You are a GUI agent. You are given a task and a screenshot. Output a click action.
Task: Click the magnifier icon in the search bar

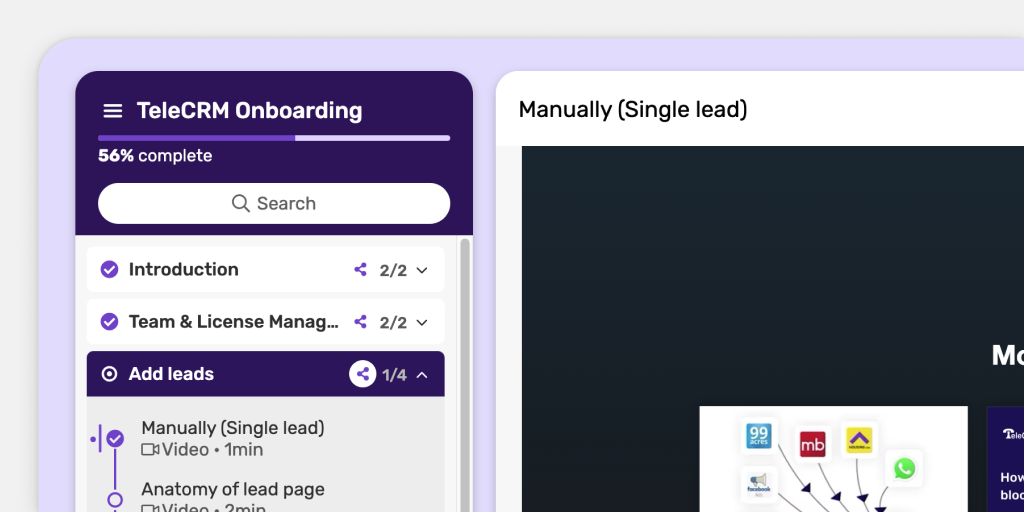click(x=240, y=203)
